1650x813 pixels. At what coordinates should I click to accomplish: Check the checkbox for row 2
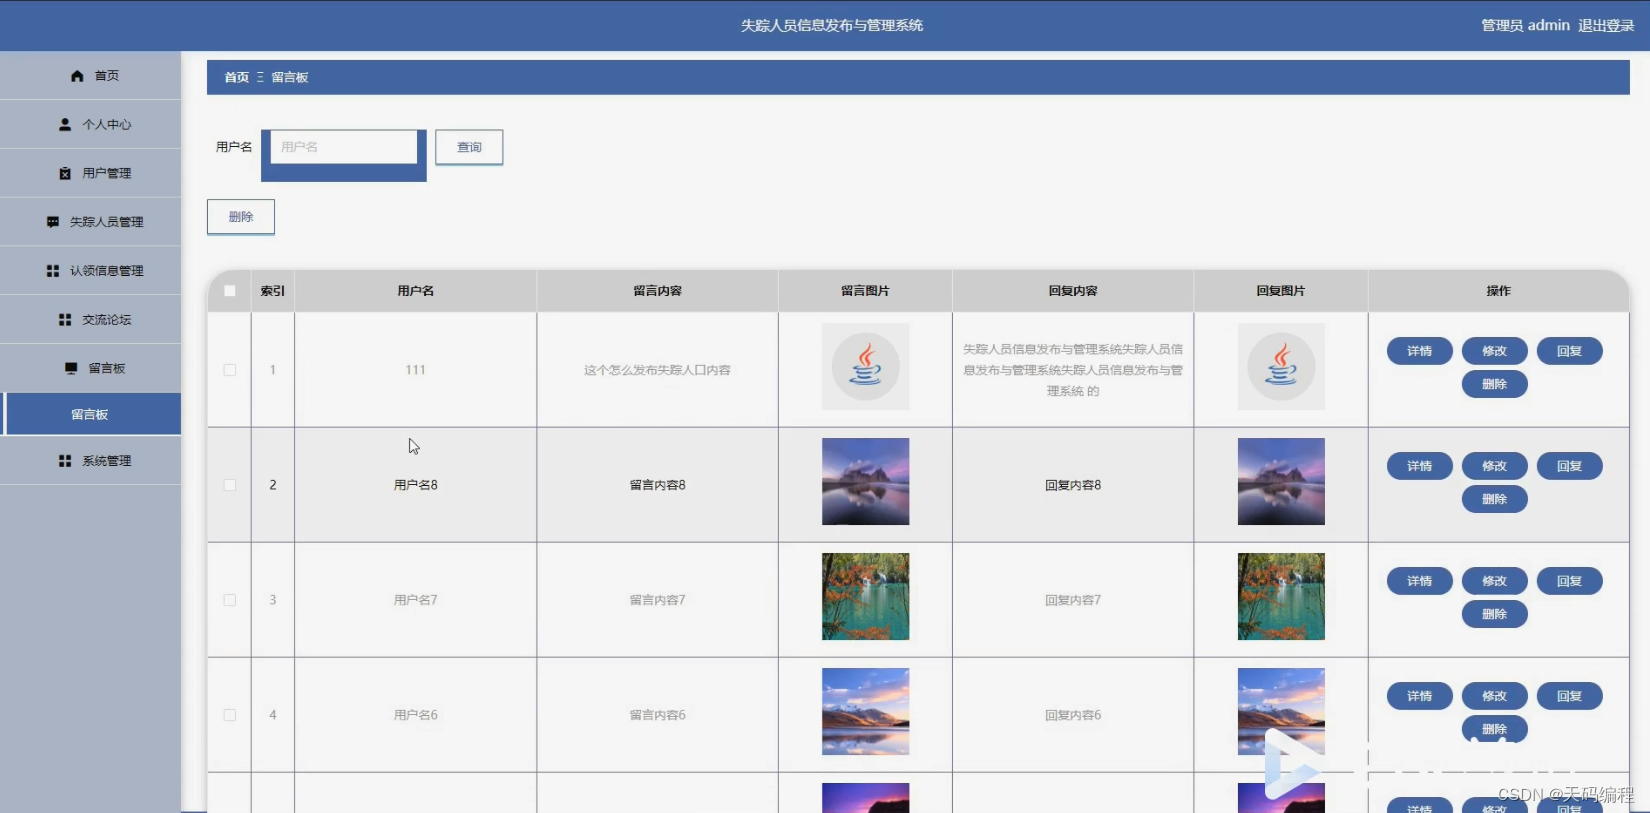tap(230, 485)
